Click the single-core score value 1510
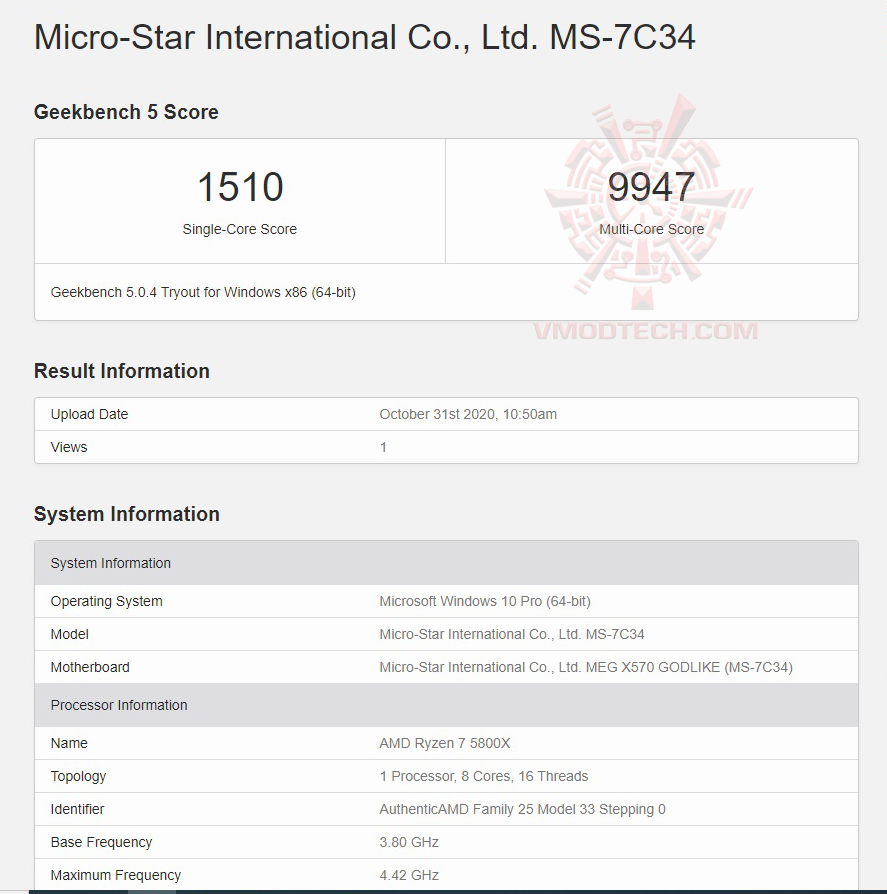 point(240,187)
